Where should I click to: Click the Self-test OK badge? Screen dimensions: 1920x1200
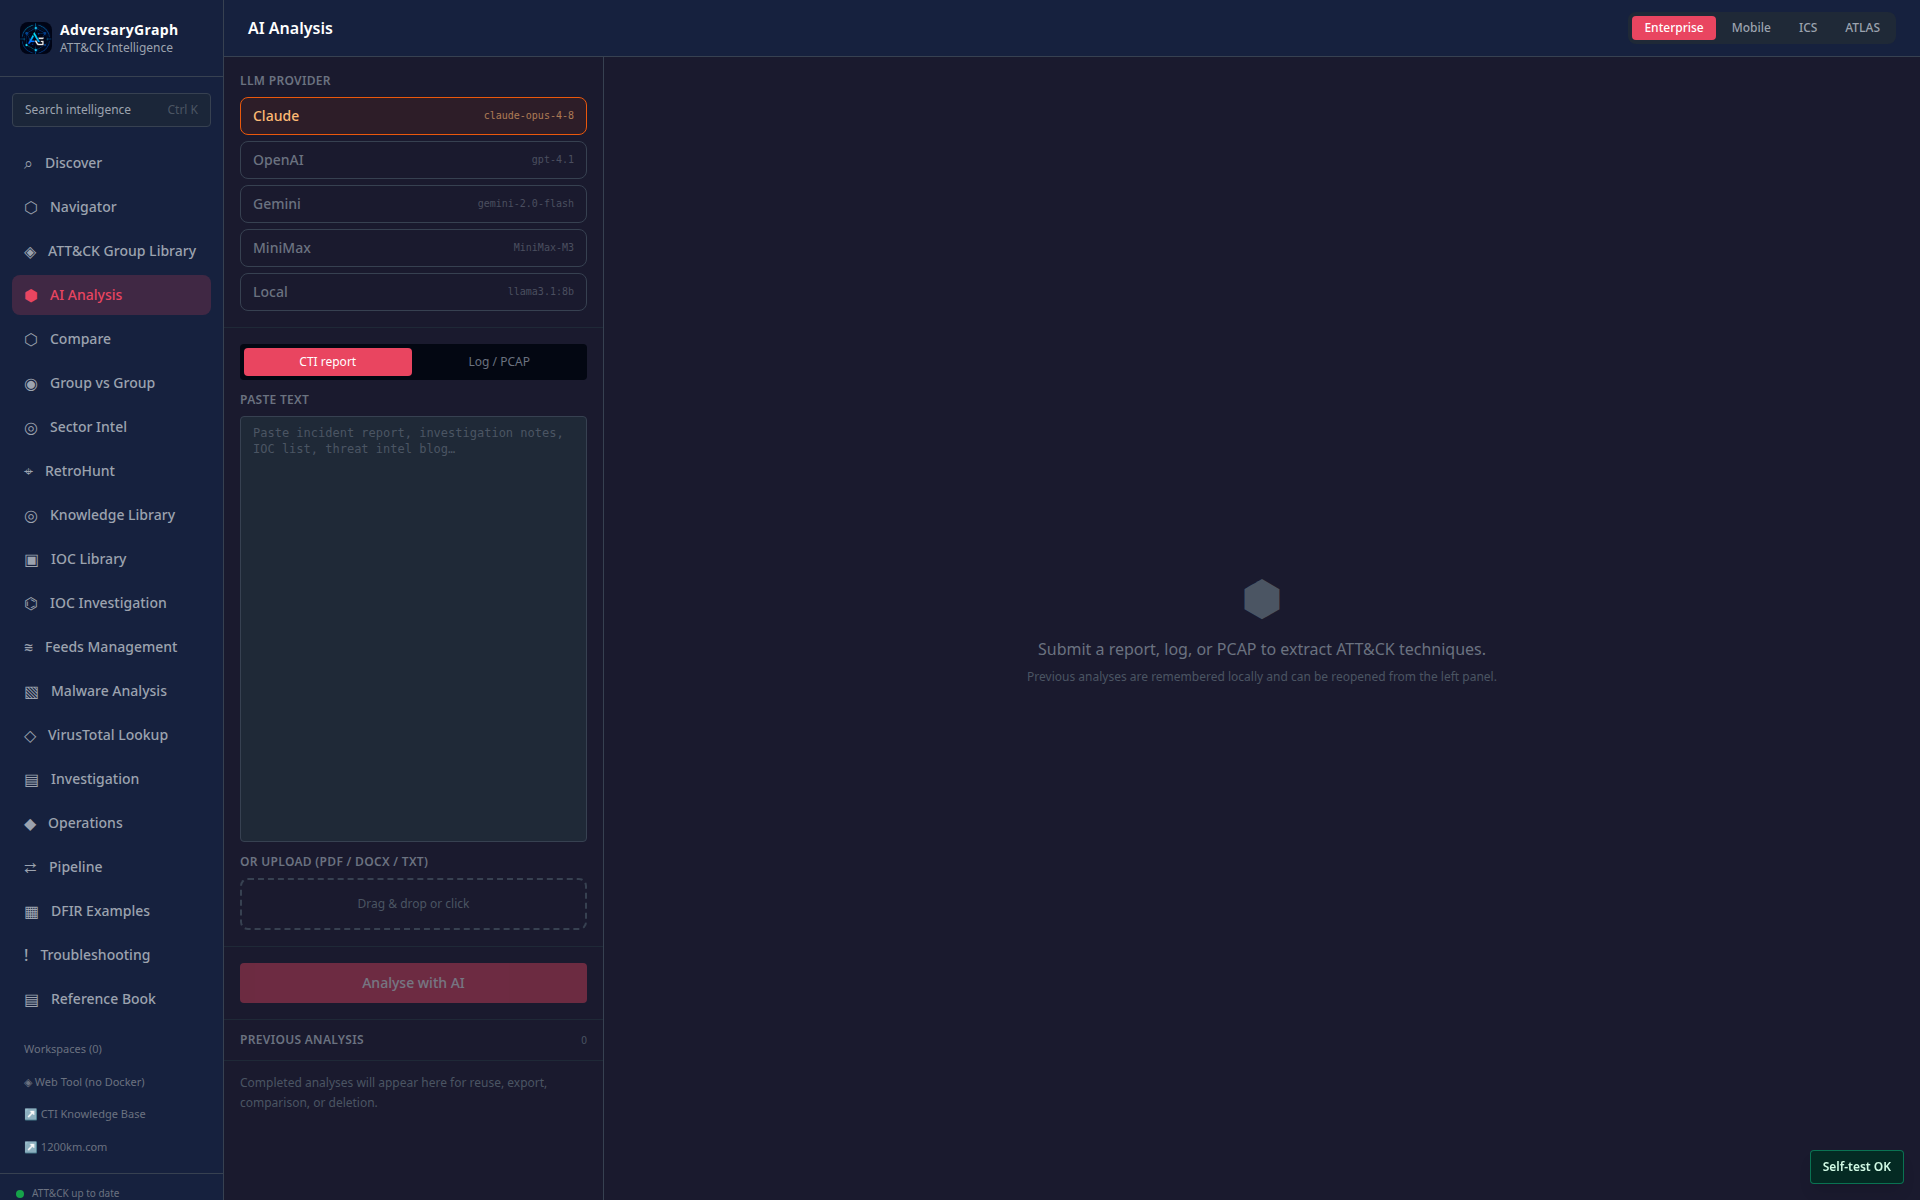1856,1167
